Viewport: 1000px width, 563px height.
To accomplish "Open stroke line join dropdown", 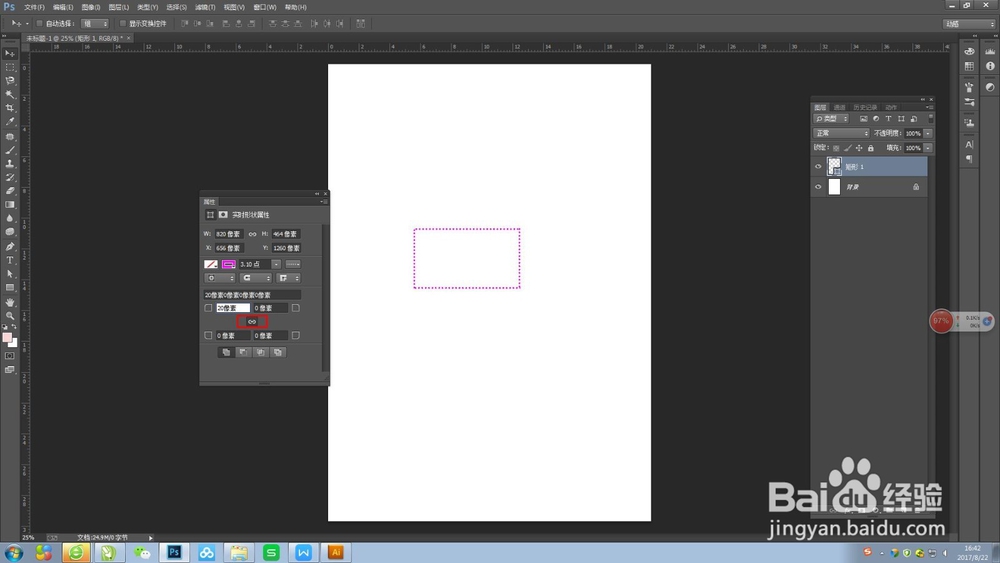I will 288,278.
